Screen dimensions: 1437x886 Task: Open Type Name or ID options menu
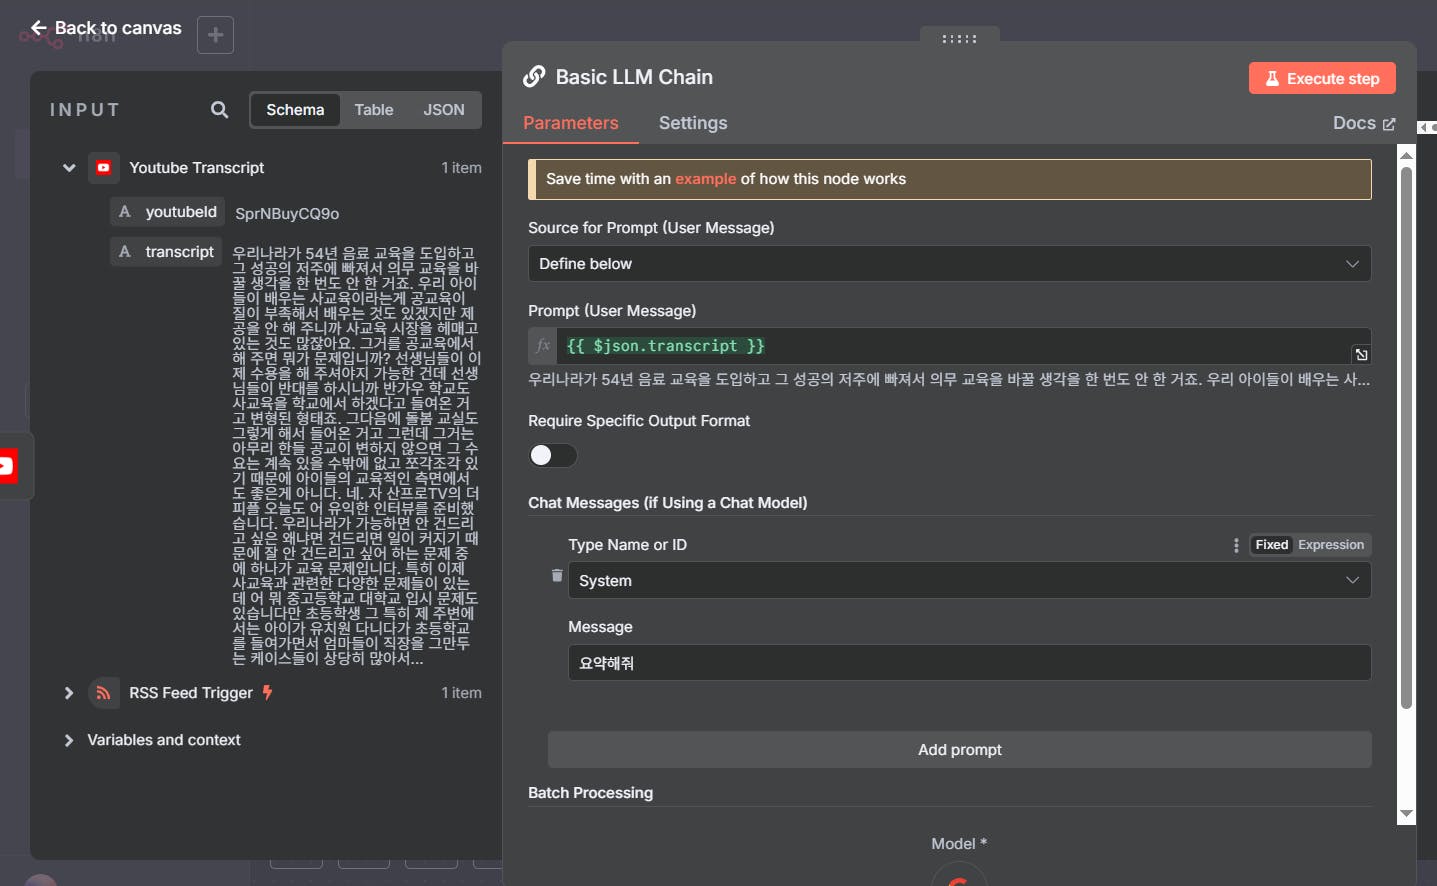(x=1236, y=545)
